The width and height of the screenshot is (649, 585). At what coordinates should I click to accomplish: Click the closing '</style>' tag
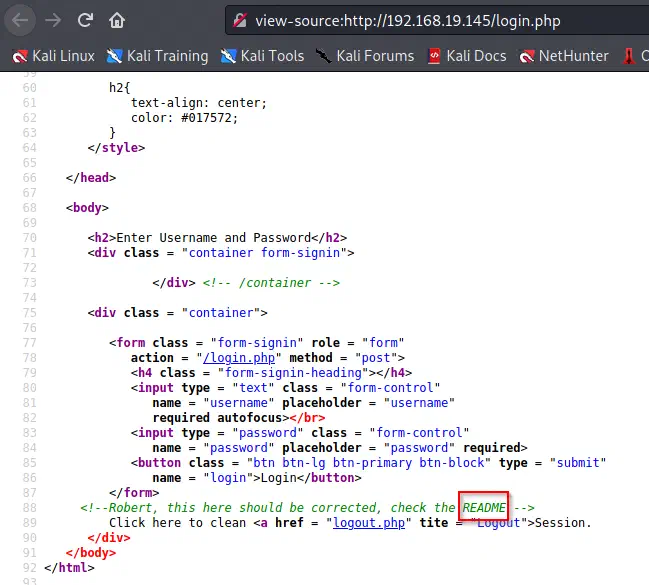tap(116, 148)
